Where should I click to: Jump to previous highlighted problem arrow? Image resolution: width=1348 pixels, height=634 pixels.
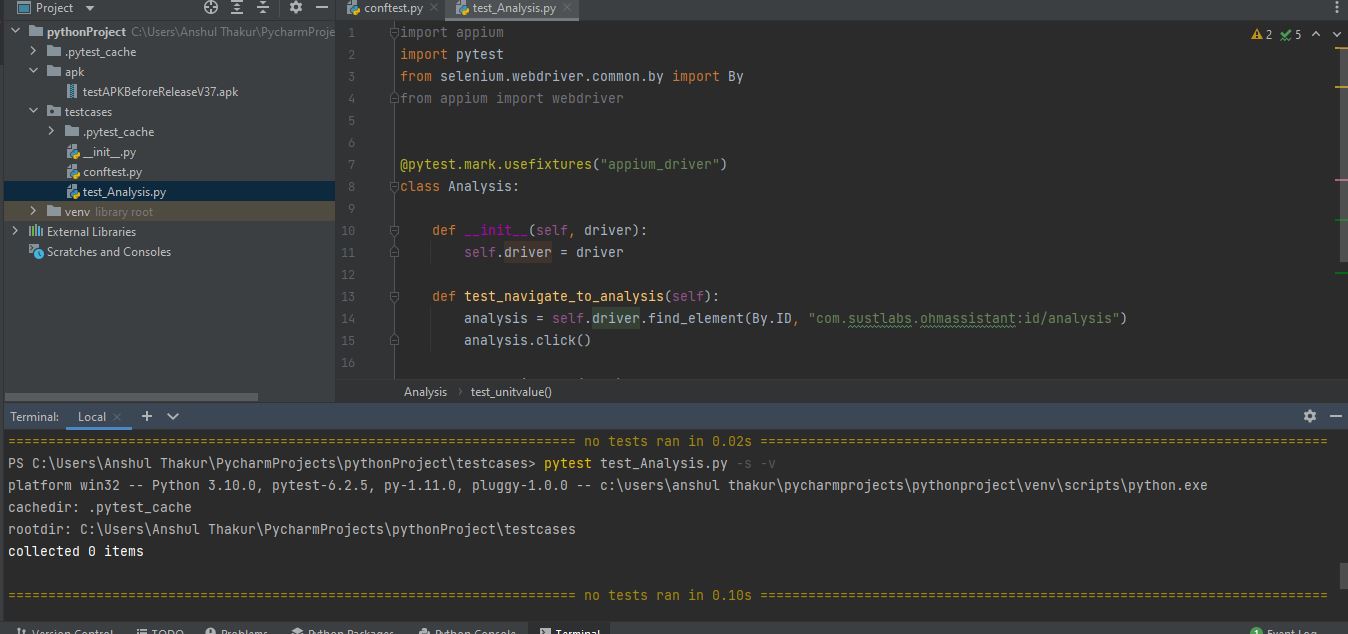point(1316,34)
